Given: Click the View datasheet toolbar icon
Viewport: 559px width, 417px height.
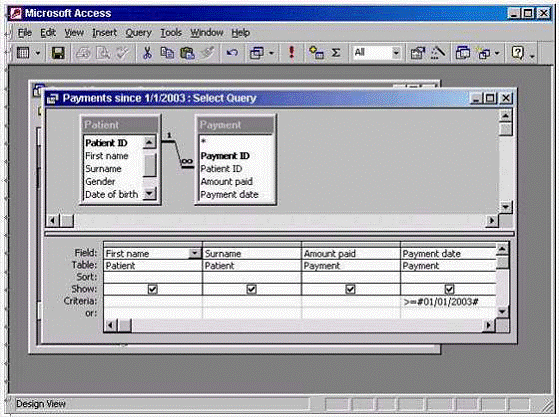Looking at the screenshot, I should pyautogui.click(x=23, y=53).
